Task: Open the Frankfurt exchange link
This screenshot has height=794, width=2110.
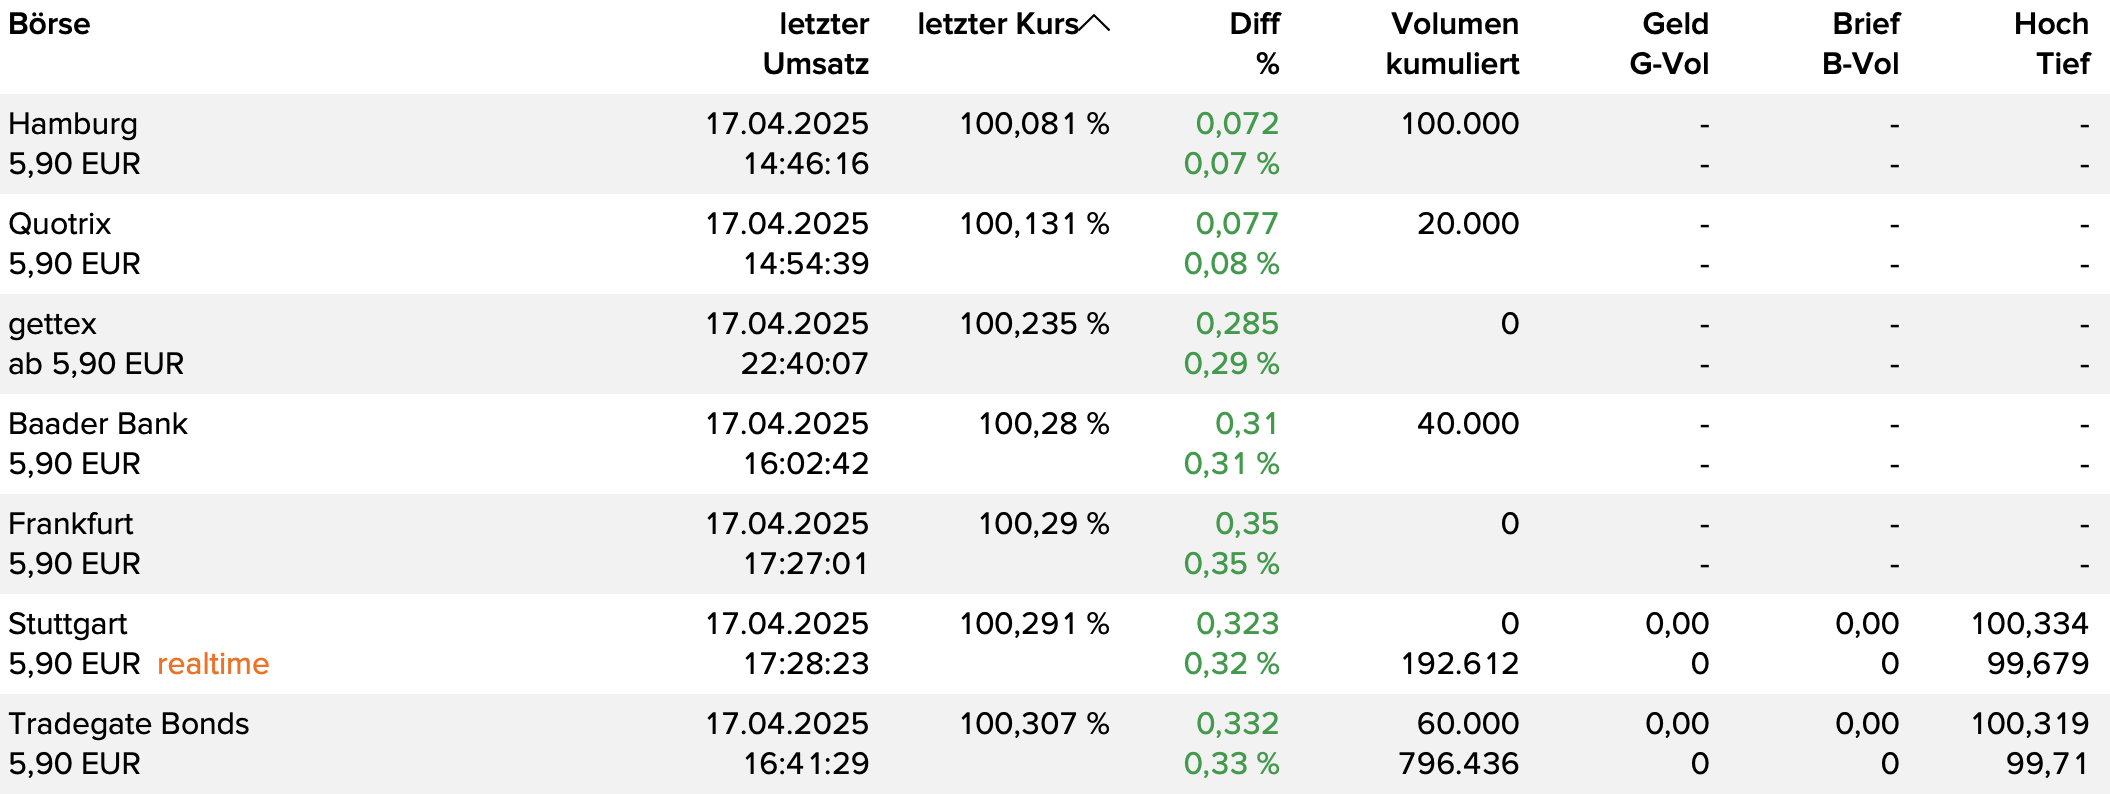Action: coord(71,524)
